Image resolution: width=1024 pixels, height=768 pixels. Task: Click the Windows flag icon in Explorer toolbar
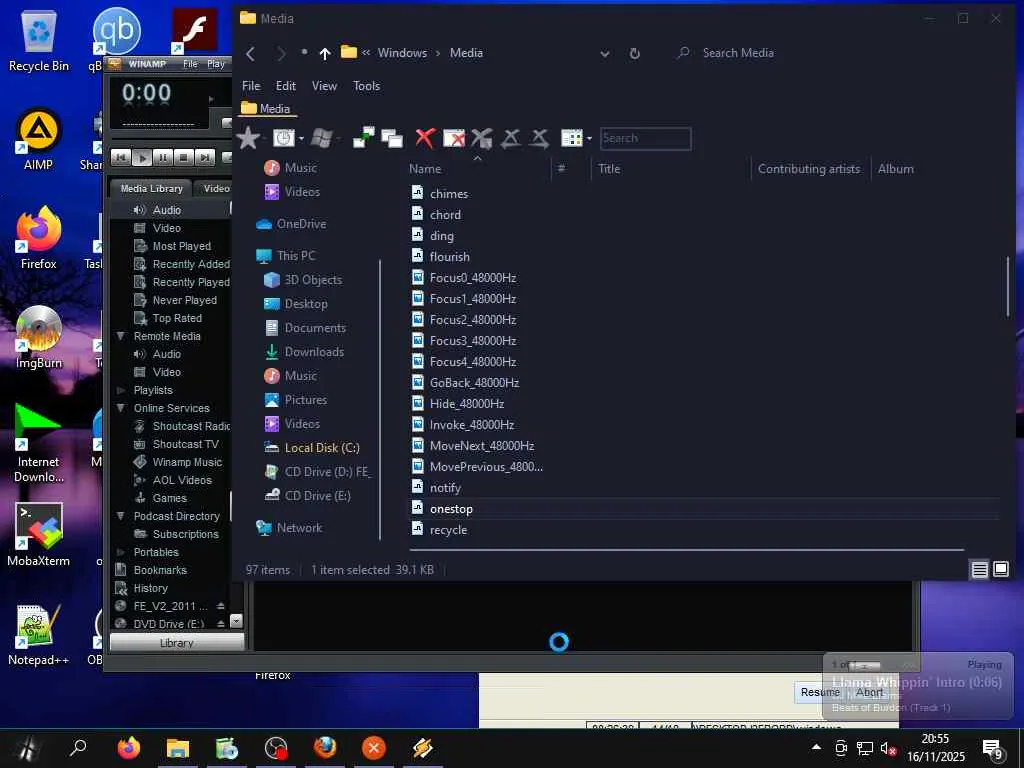(x=321, y=138)
